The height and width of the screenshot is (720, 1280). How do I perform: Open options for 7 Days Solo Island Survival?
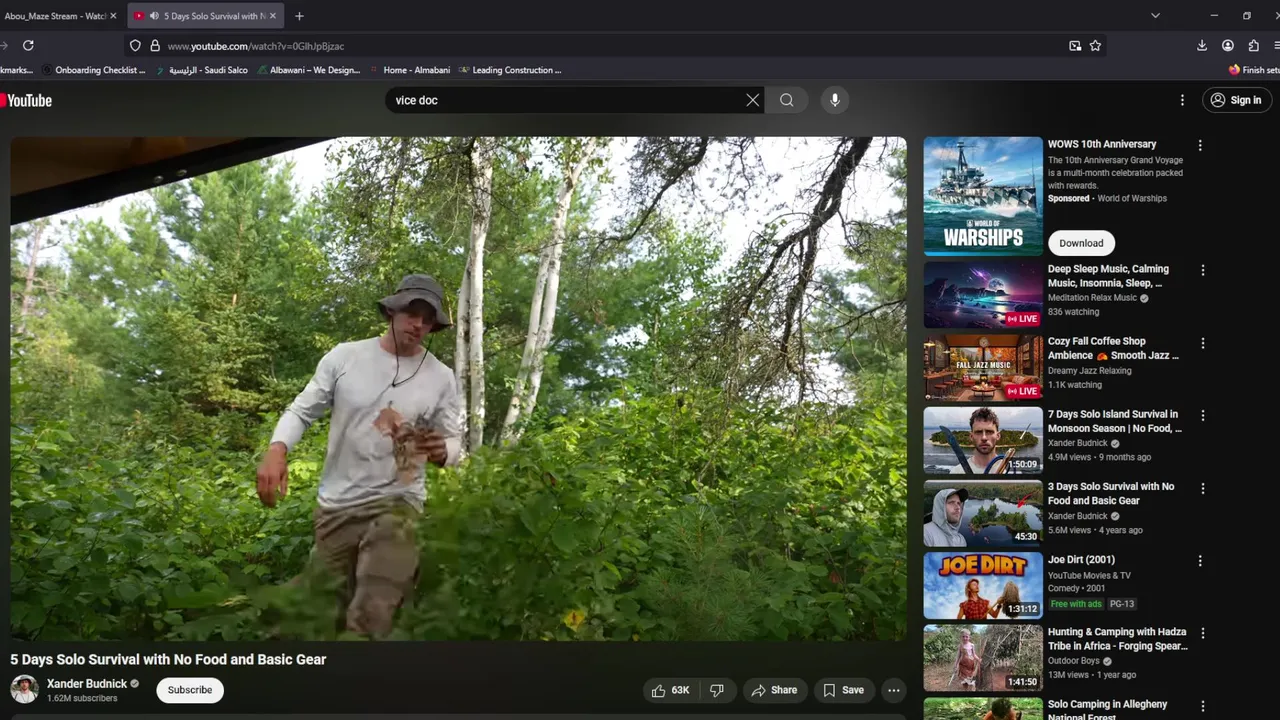pos(1202,415)
